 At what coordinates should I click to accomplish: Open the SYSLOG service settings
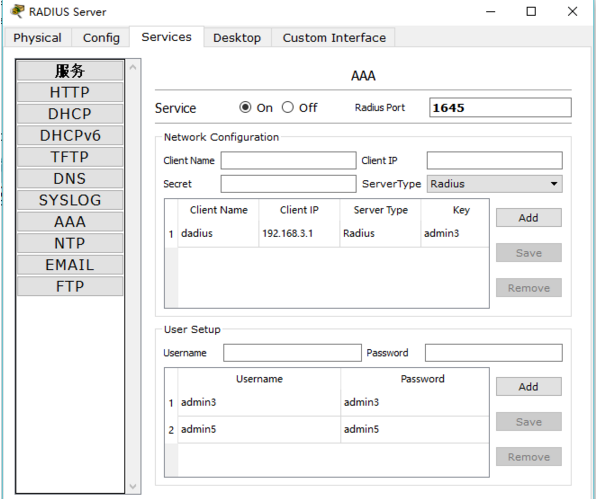coord(70,200)
